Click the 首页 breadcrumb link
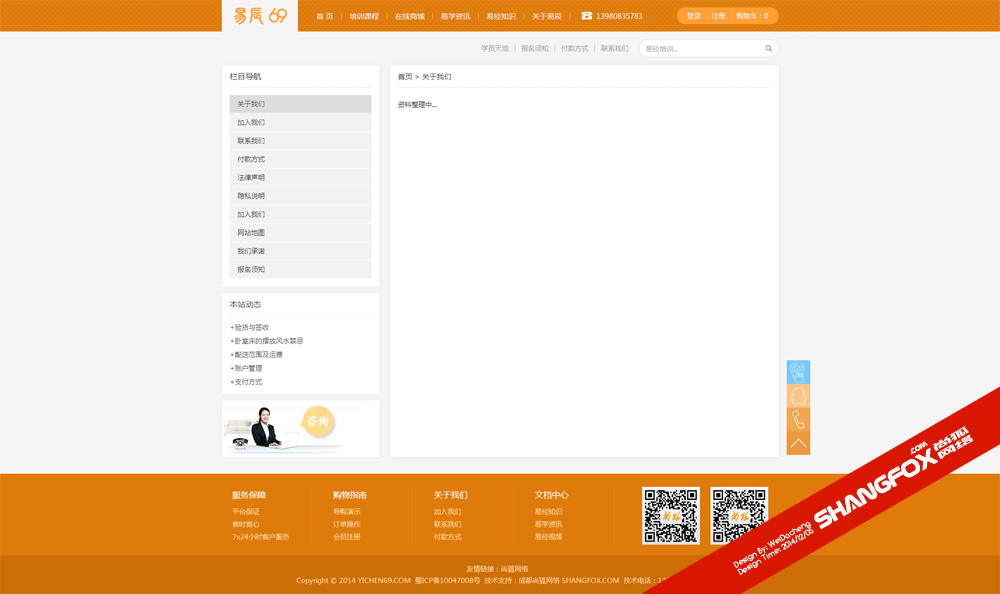 [x=405, y=77]
